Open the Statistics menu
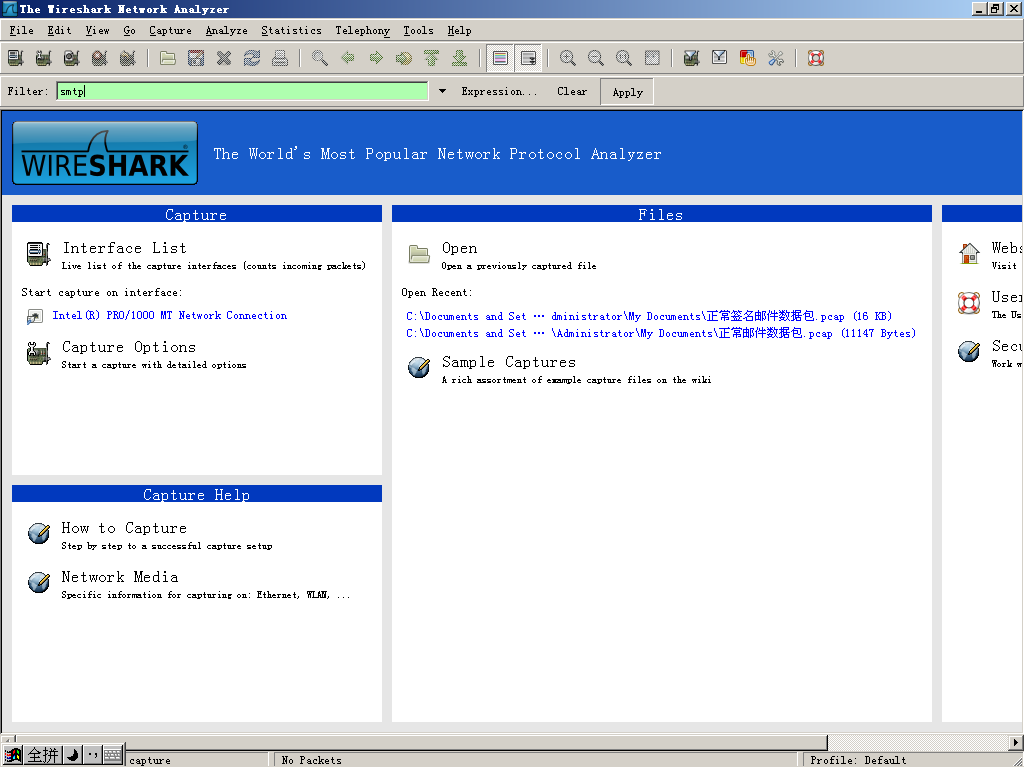This screenshot has width=1024, height=768. click(x=291, y=31)
